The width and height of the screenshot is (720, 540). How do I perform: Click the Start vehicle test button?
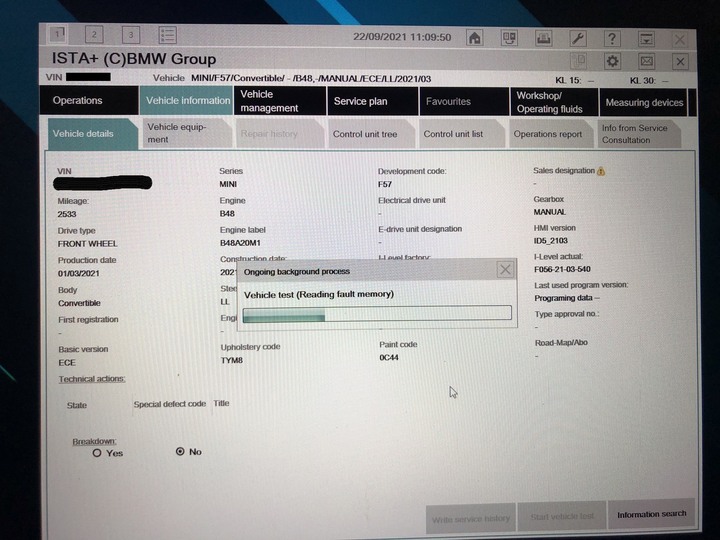tap(562, 517)
